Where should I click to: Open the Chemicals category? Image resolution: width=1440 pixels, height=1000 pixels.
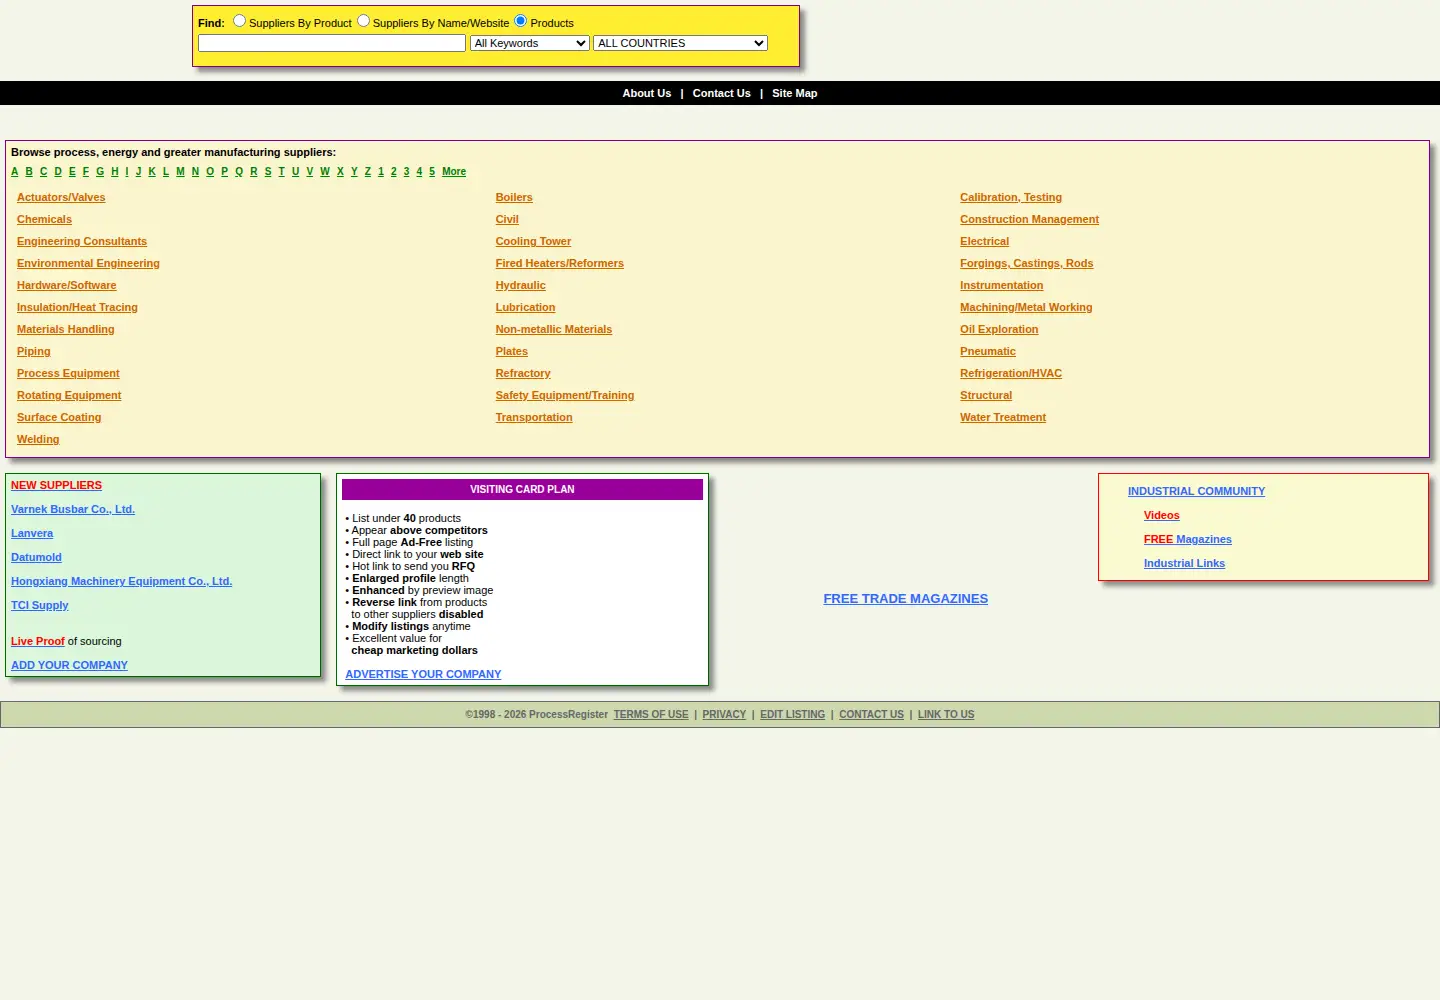44,220
